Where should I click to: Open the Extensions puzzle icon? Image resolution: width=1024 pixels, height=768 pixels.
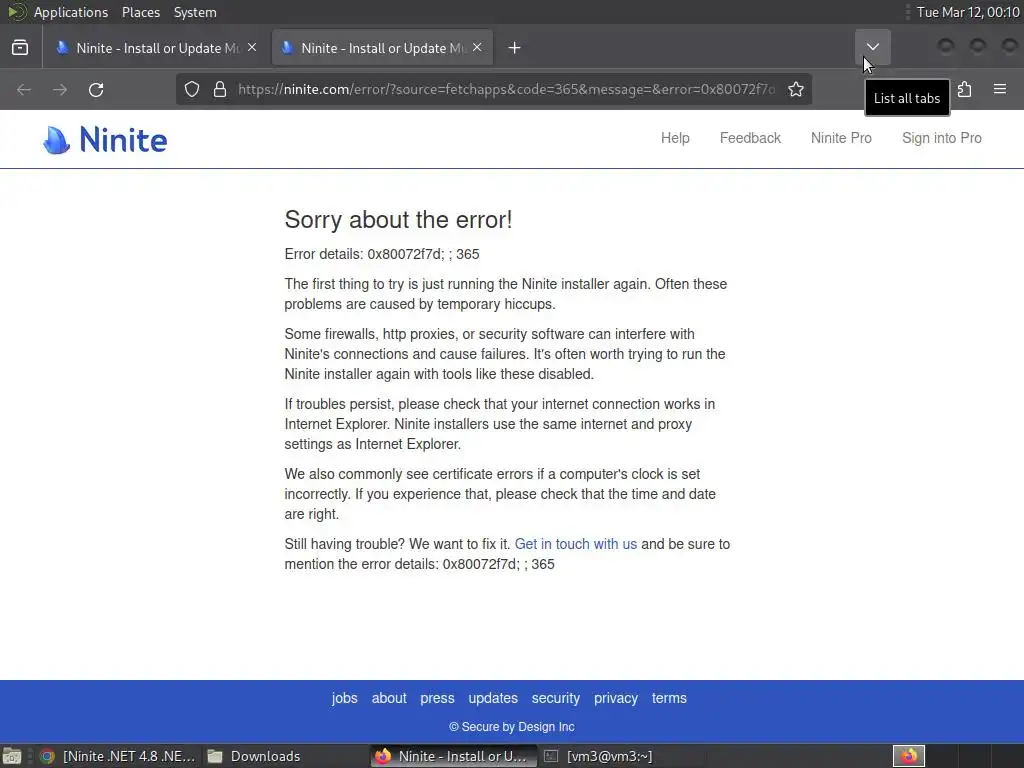tap(965, 89)
